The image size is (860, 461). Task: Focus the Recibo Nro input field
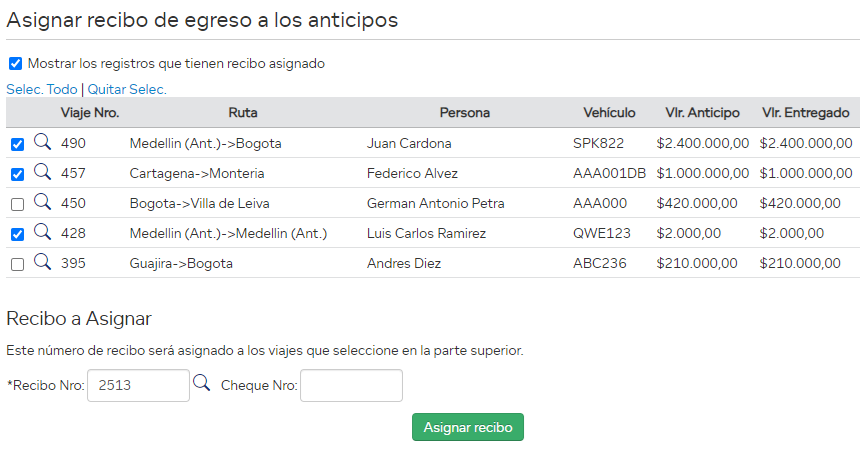tap(138, 385)
